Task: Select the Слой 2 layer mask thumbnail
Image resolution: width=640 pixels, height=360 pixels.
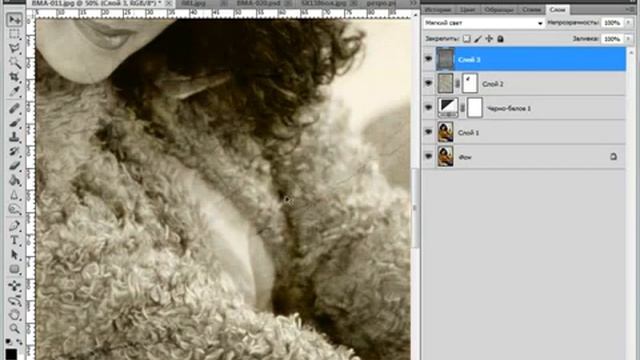Action: pyautogui.click(x=470, y=83)
